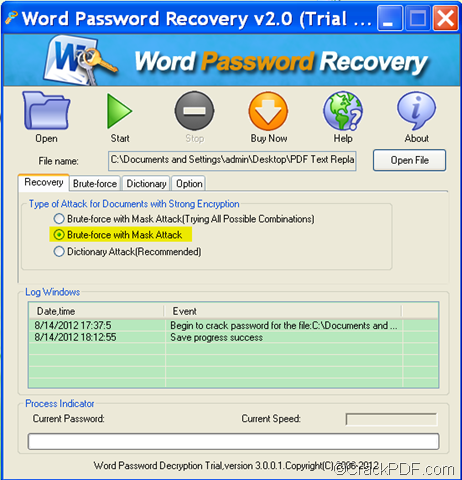Switch to the Recovery tab
The height and width of the screenshot is (480, 462).
tap(44, 182)
